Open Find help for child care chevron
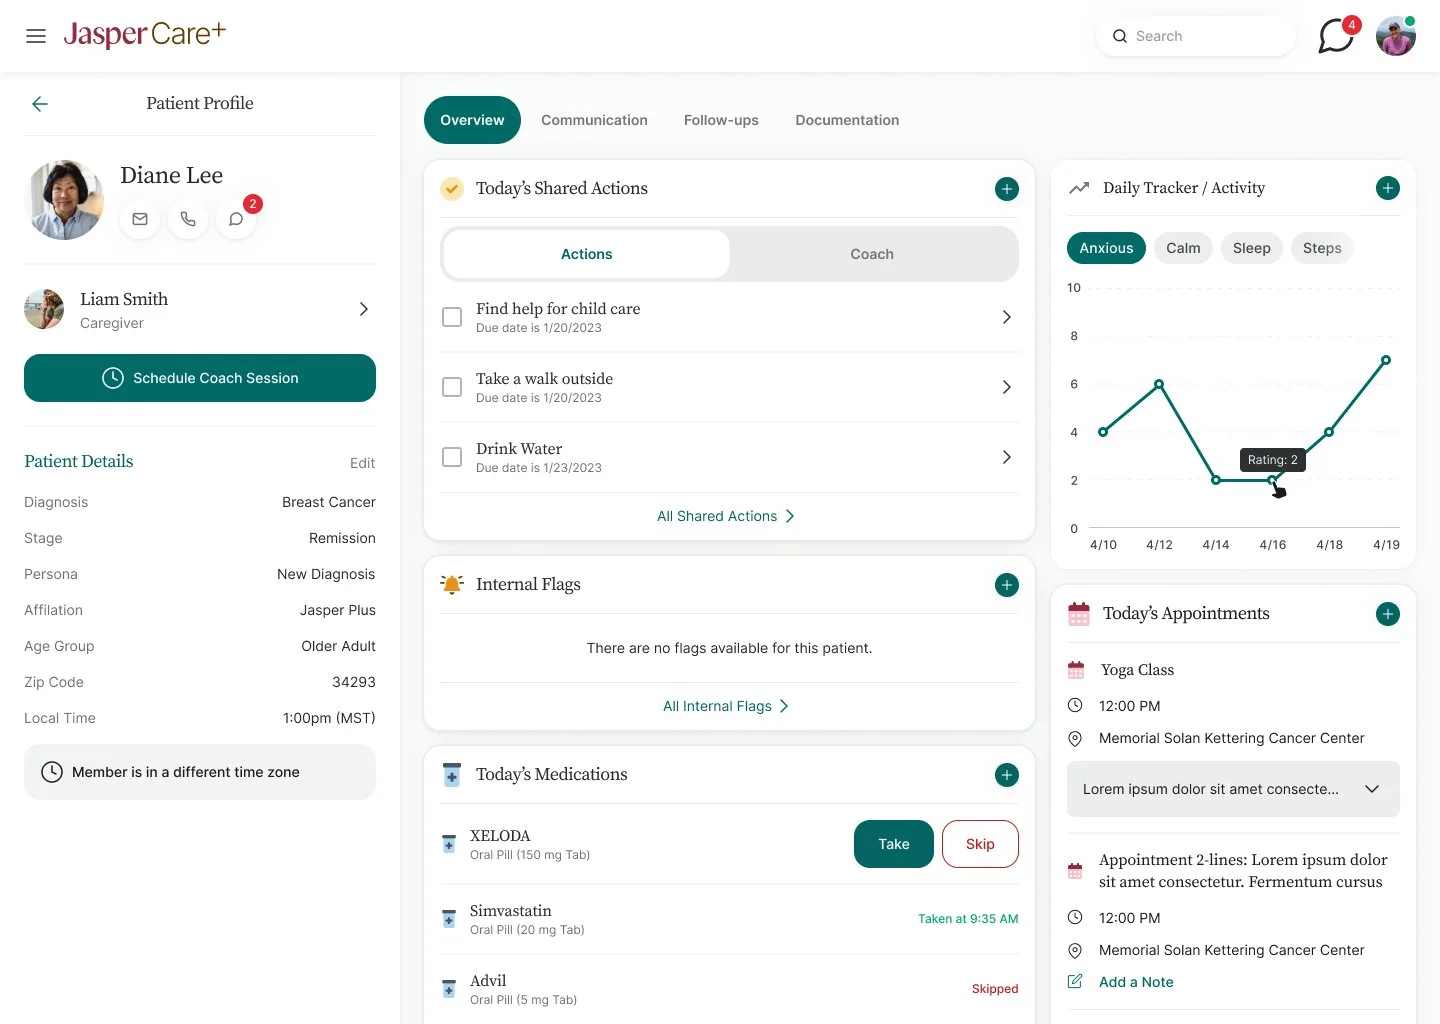1440x1024 pixels. (1006, 317)
